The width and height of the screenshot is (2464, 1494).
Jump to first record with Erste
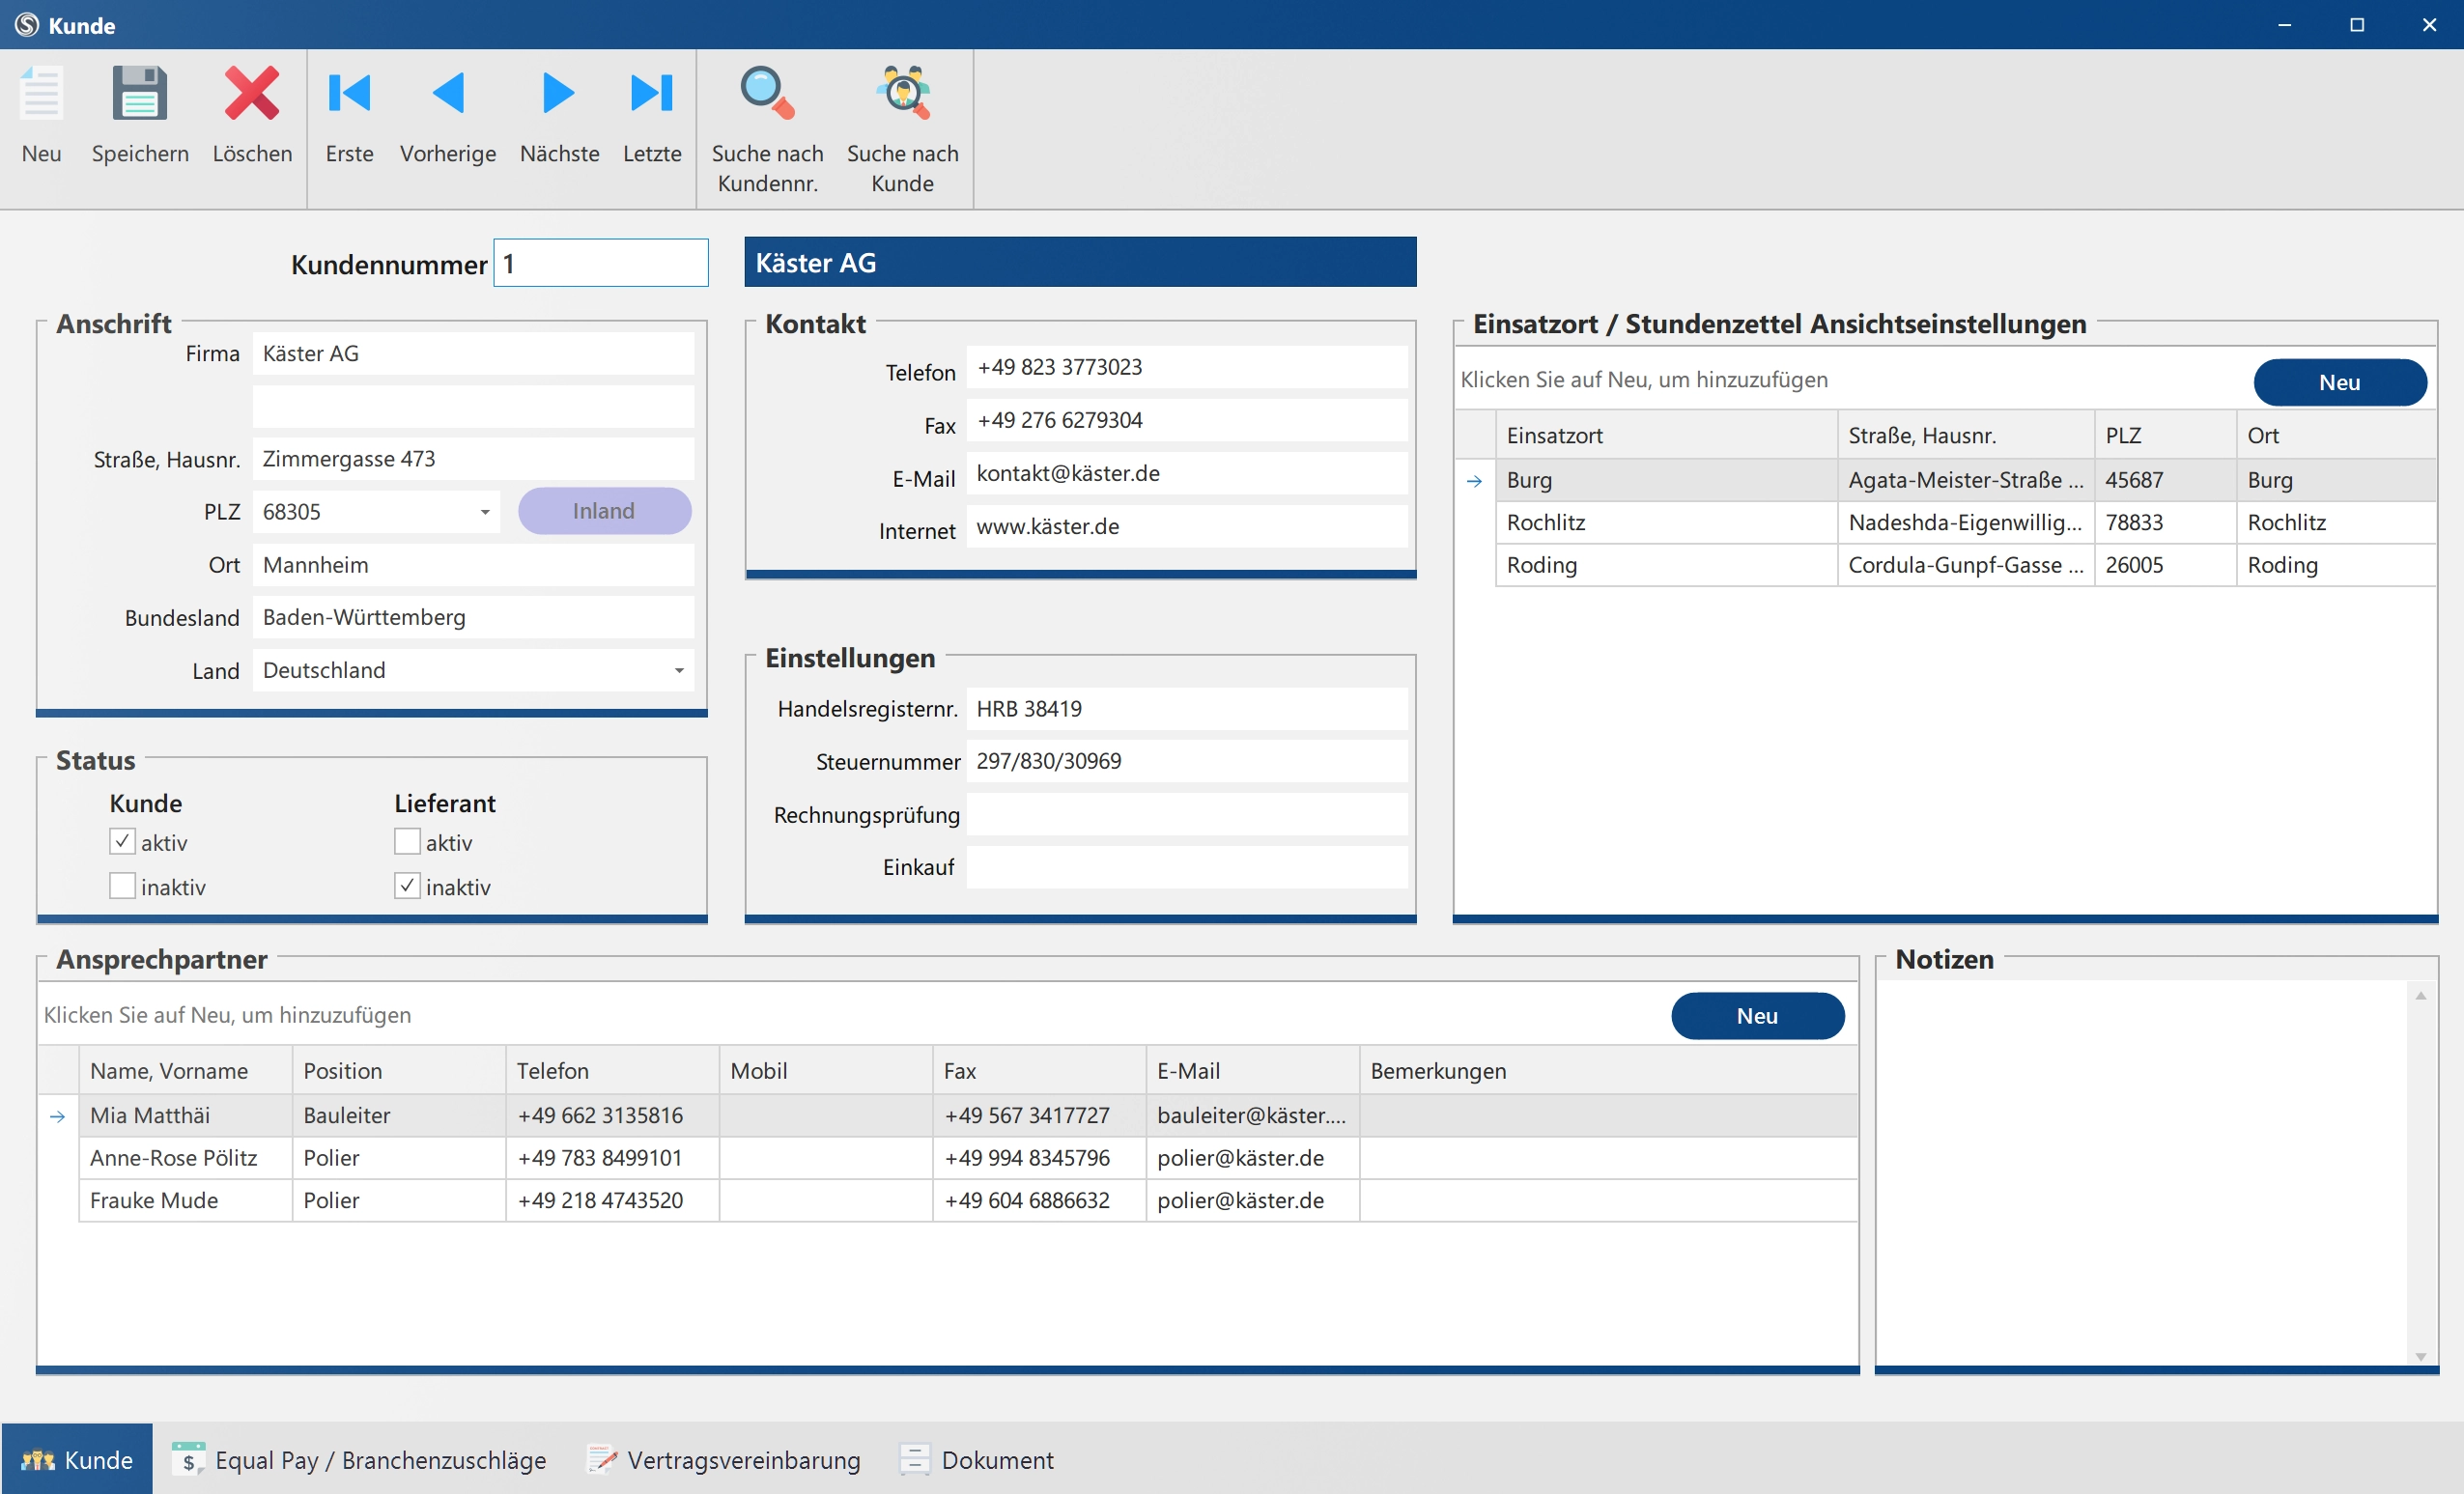[x=349, y=94]
